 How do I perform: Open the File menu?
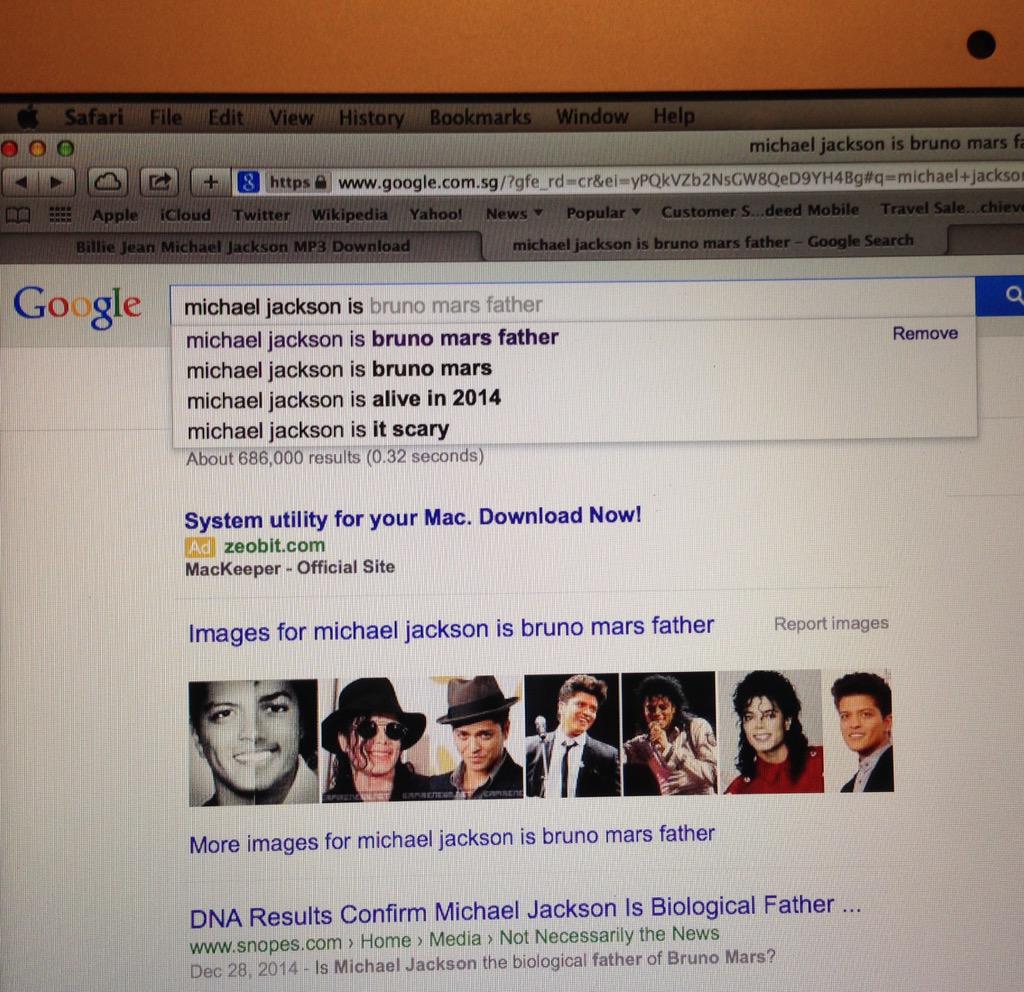coord(166,118)
